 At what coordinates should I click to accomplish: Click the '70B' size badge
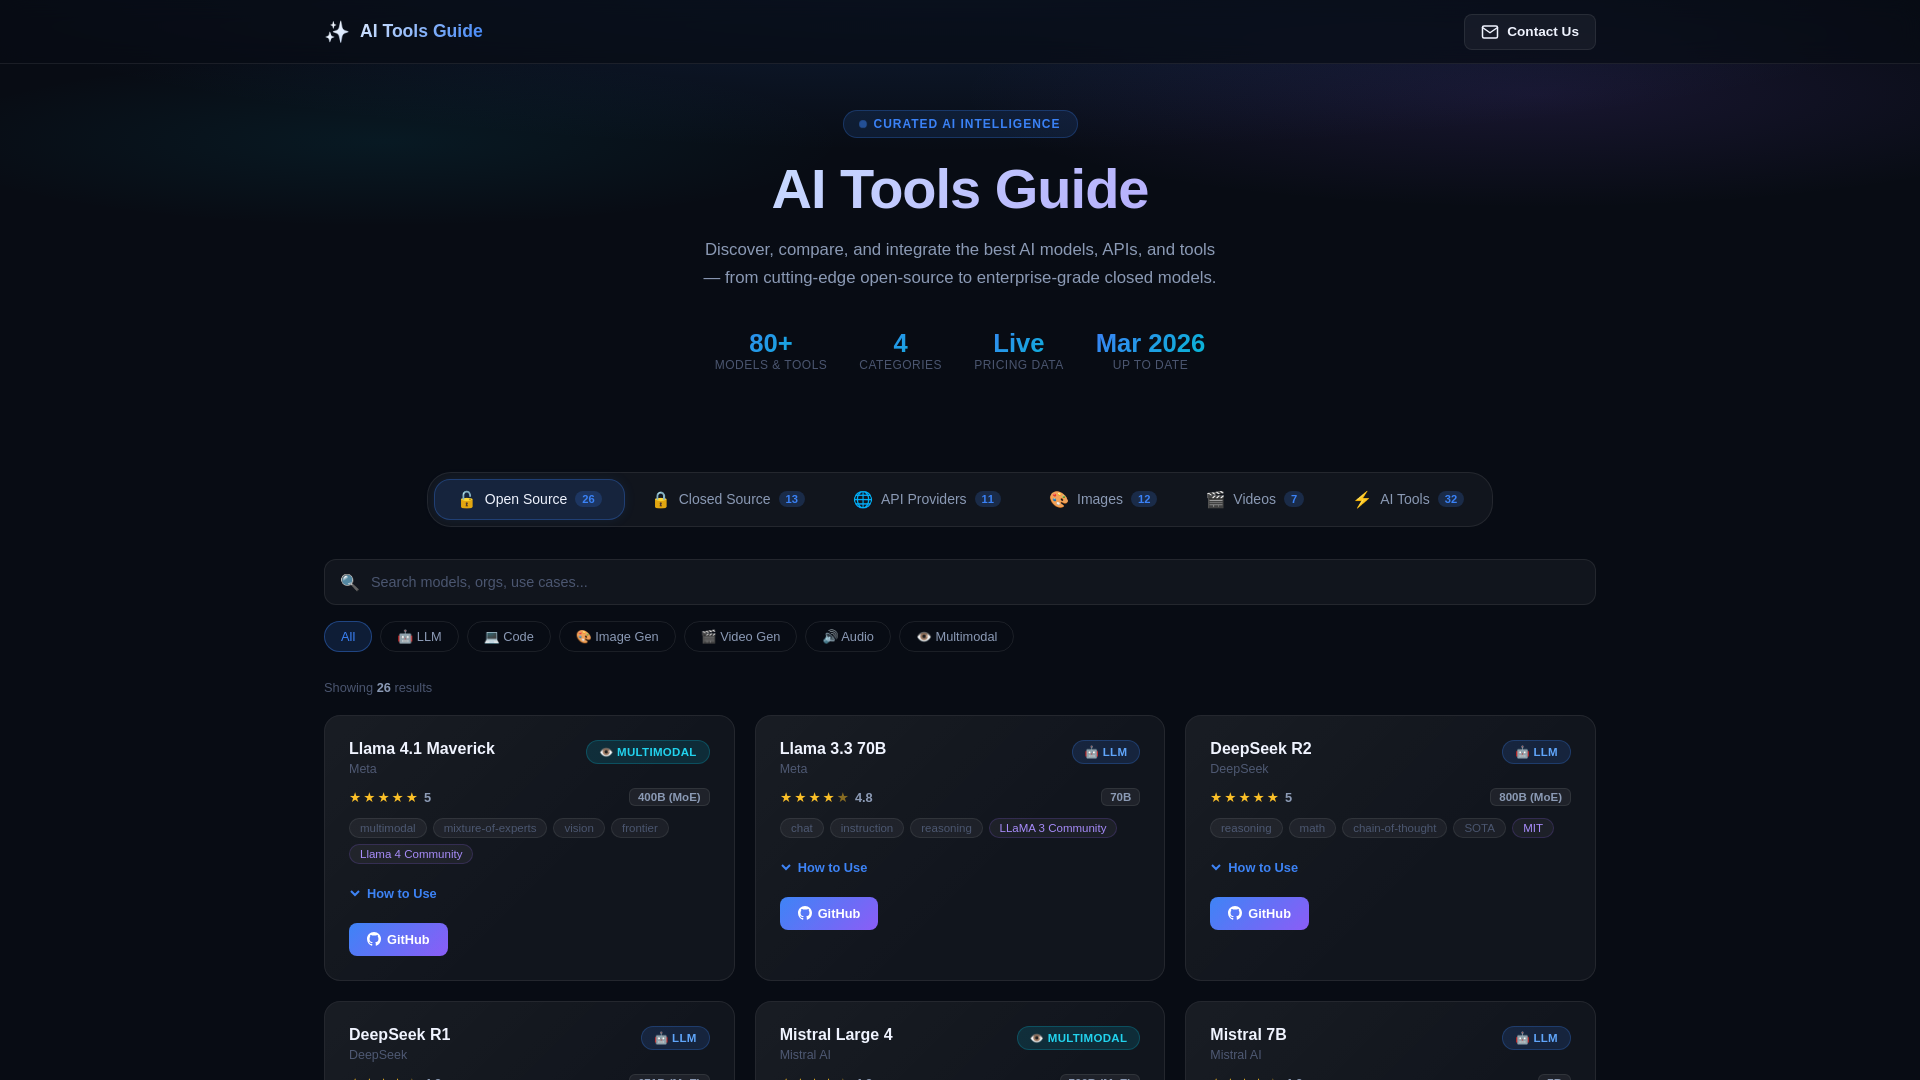1120,797
